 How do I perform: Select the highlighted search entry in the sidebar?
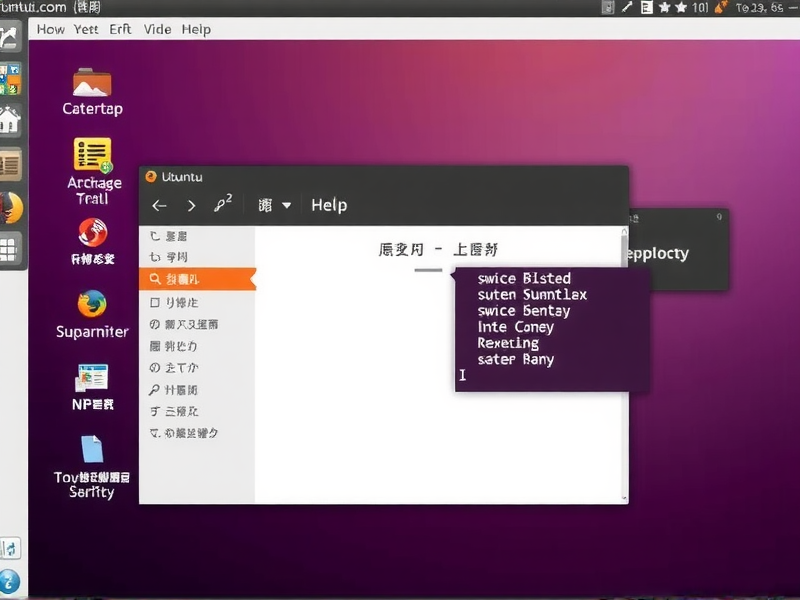pyautogui.click(x=195, y=280)
